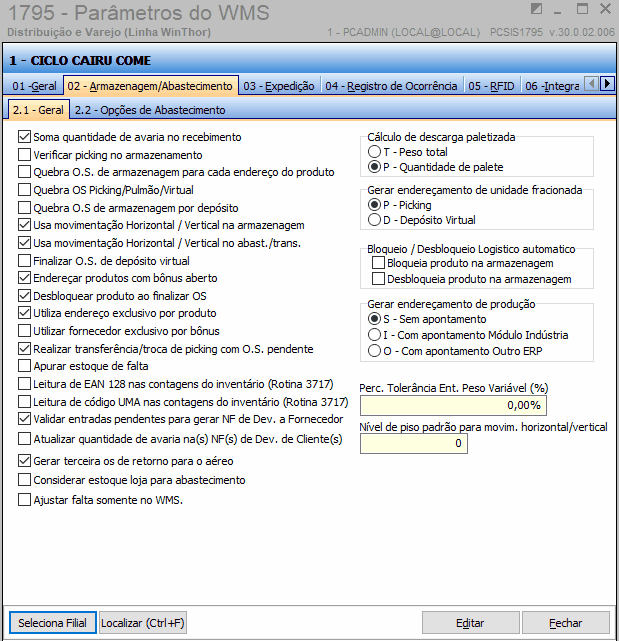The image size is (619, 641).
Task: Click the window resize icon beside minimize
Action: [x=536, y=9]
